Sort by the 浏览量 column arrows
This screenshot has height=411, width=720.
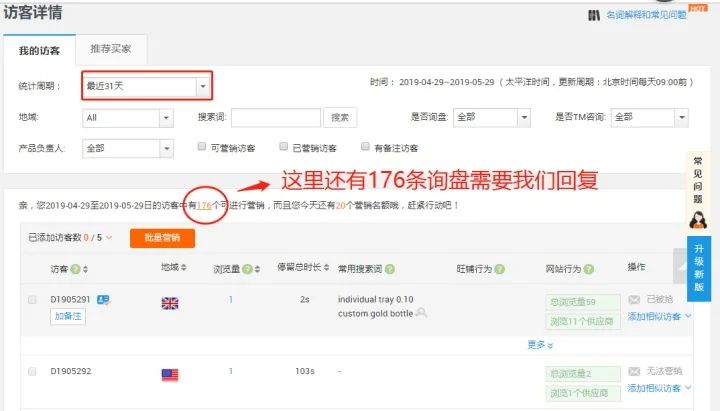257,269
